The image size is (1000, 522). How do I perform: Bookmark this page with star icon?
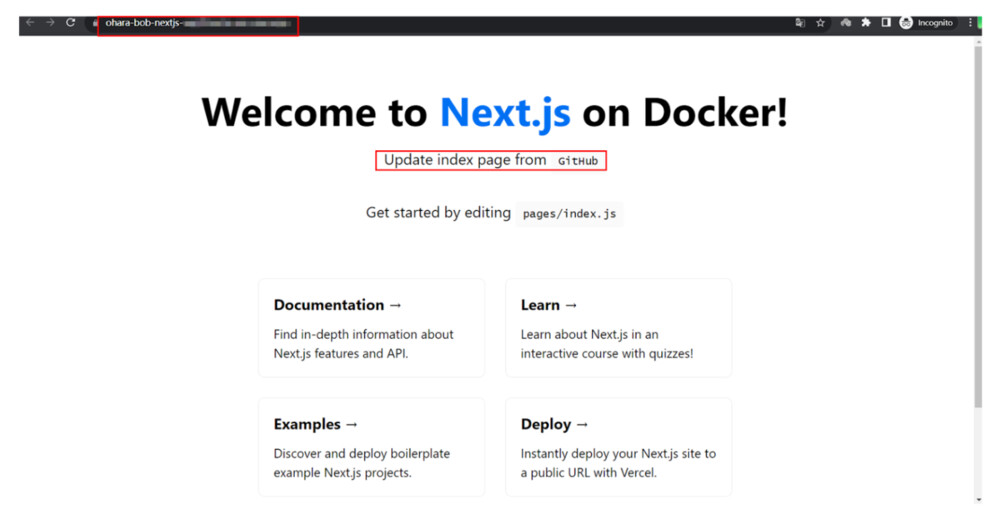[821, 23]
